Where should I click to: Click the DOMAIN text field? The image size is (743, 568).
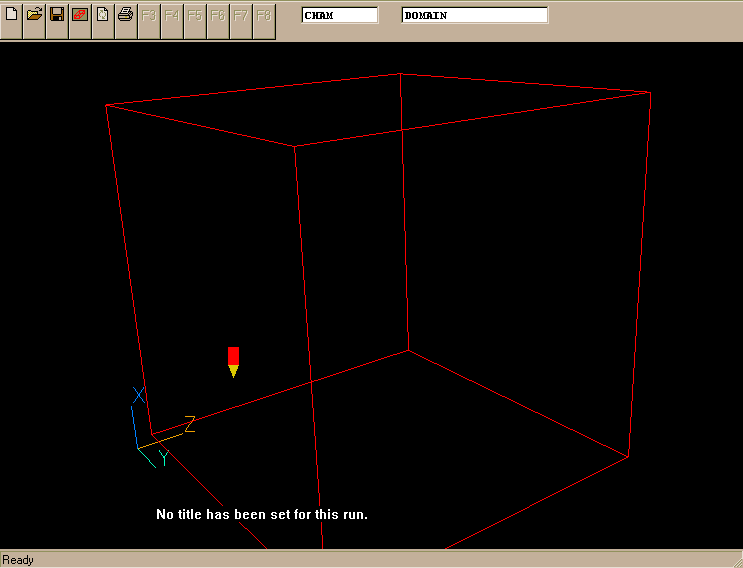tap(474, 16)
